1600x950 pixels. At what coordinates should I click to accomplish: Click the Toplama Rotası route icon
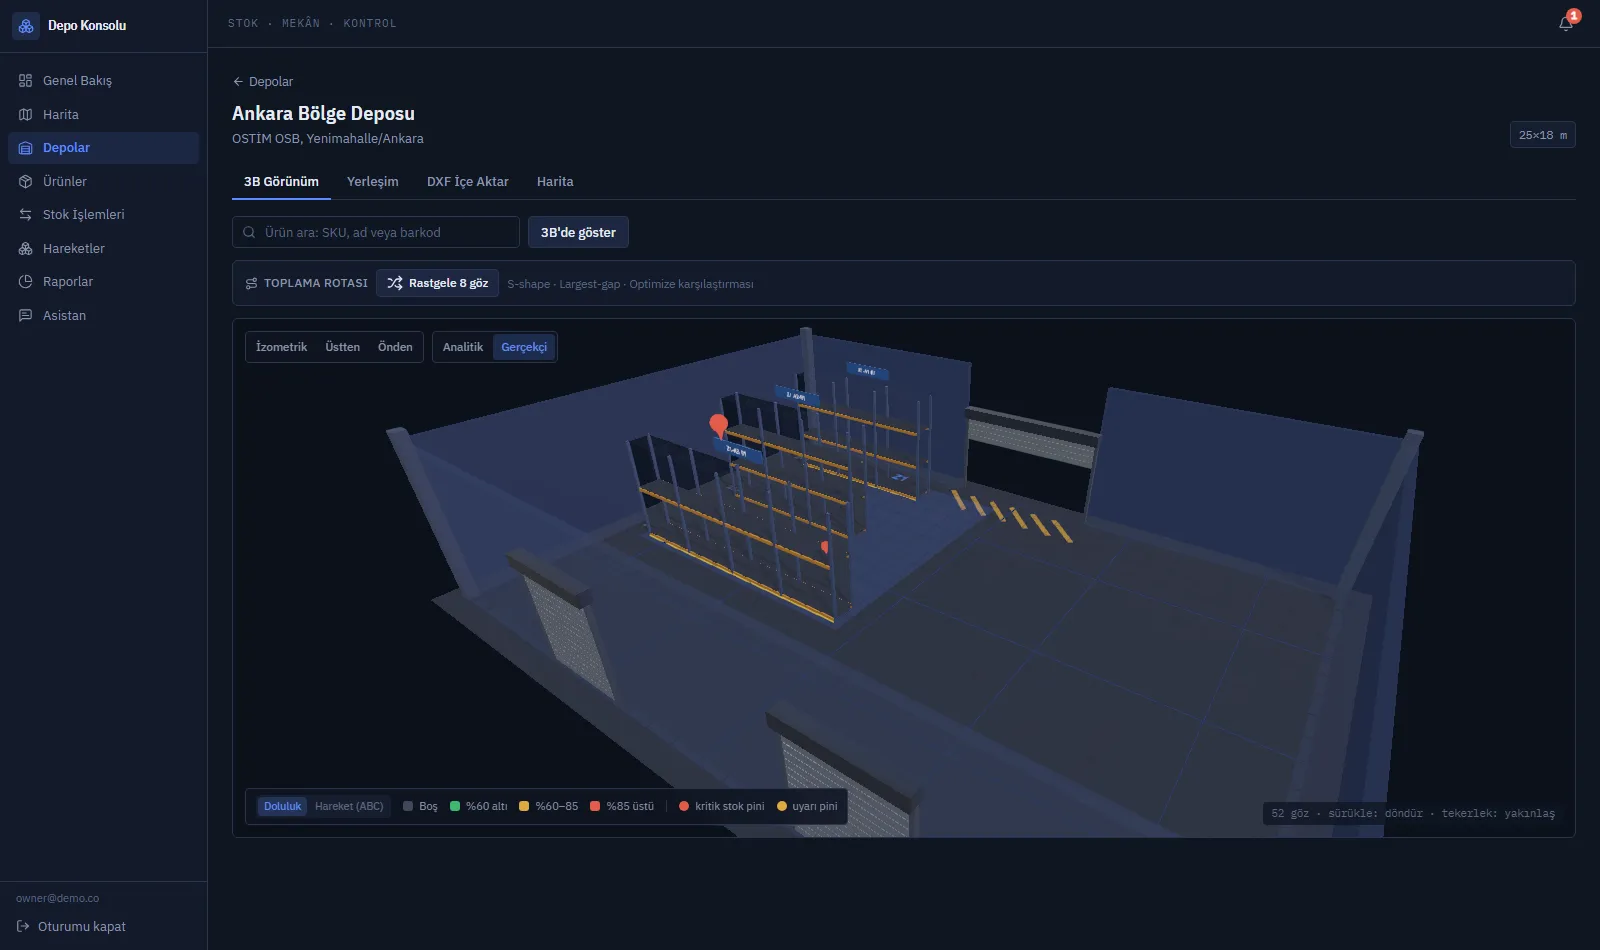pos(251,283)
